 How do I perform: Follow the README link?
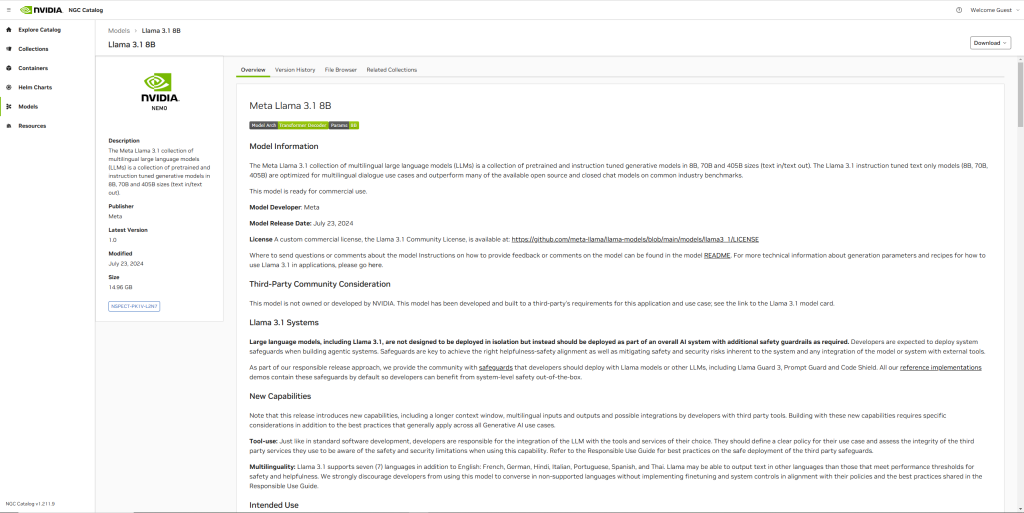[x=717, y=256]
